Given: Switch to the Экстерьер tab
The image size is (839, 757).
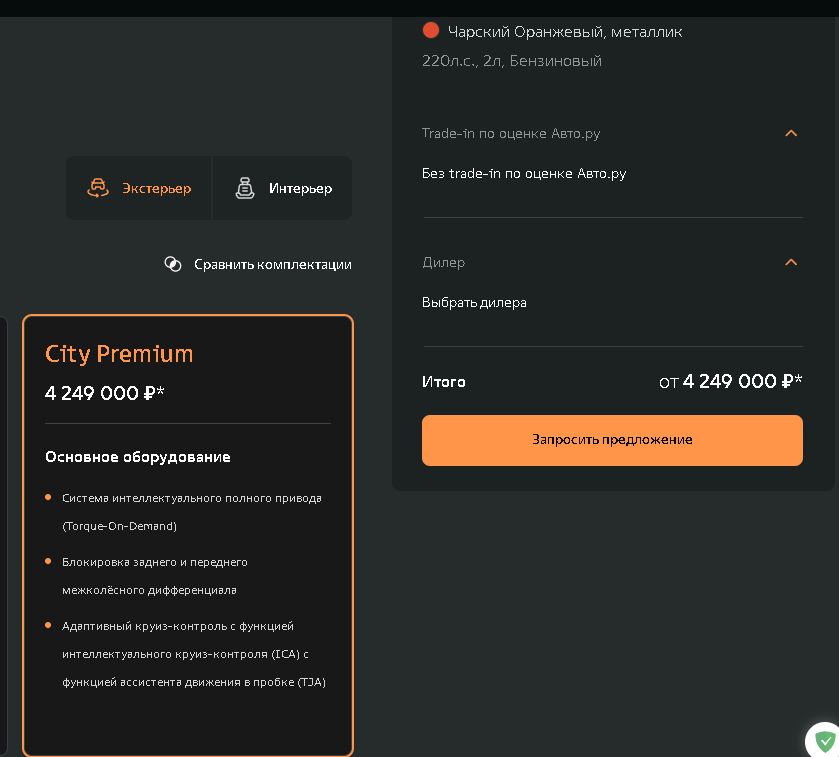Looking at the screenshot, I should tap(139, 188).
